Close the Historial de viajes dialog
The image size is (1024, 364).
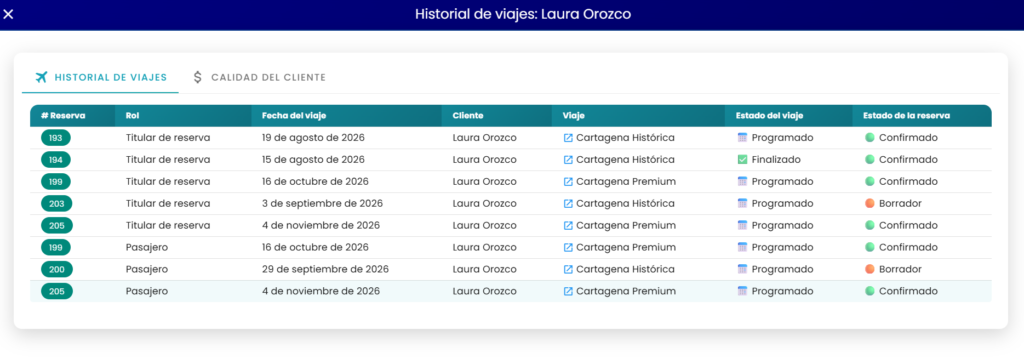[8, 14]
